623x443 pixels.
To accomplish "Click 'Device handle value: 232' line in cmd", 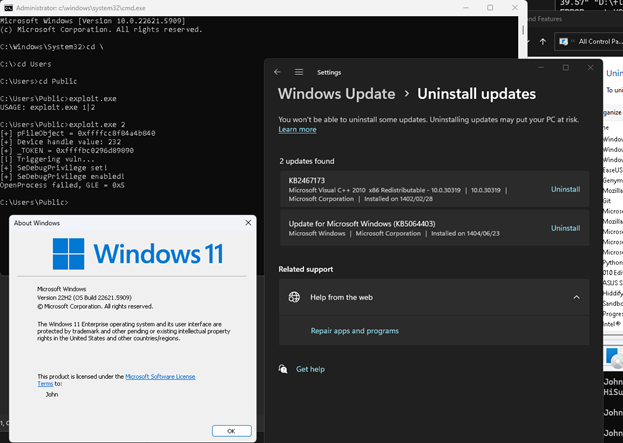I will pyautogui.click(x=60, y=142).
